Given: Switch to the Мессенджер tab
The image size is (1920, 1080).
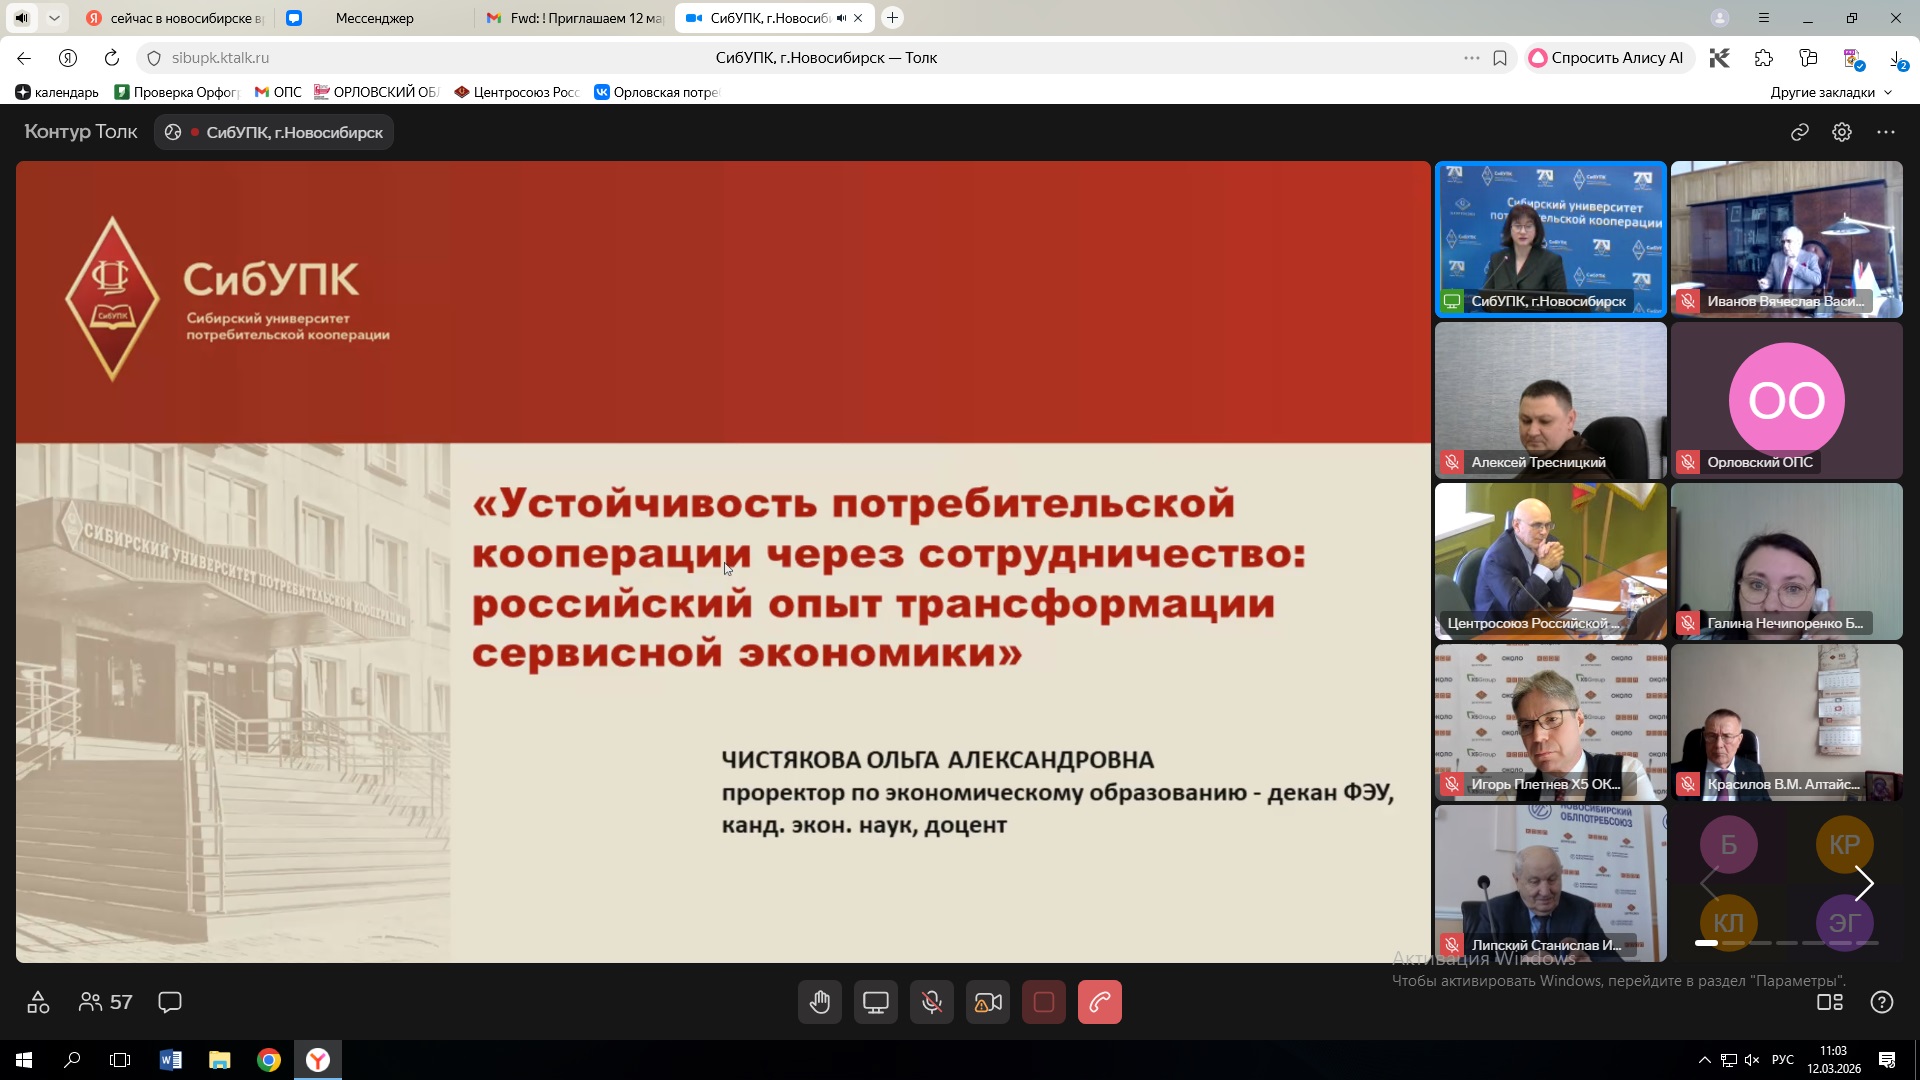Looking at the screenshot, I should pyautogui.click(x=374, y=18).
